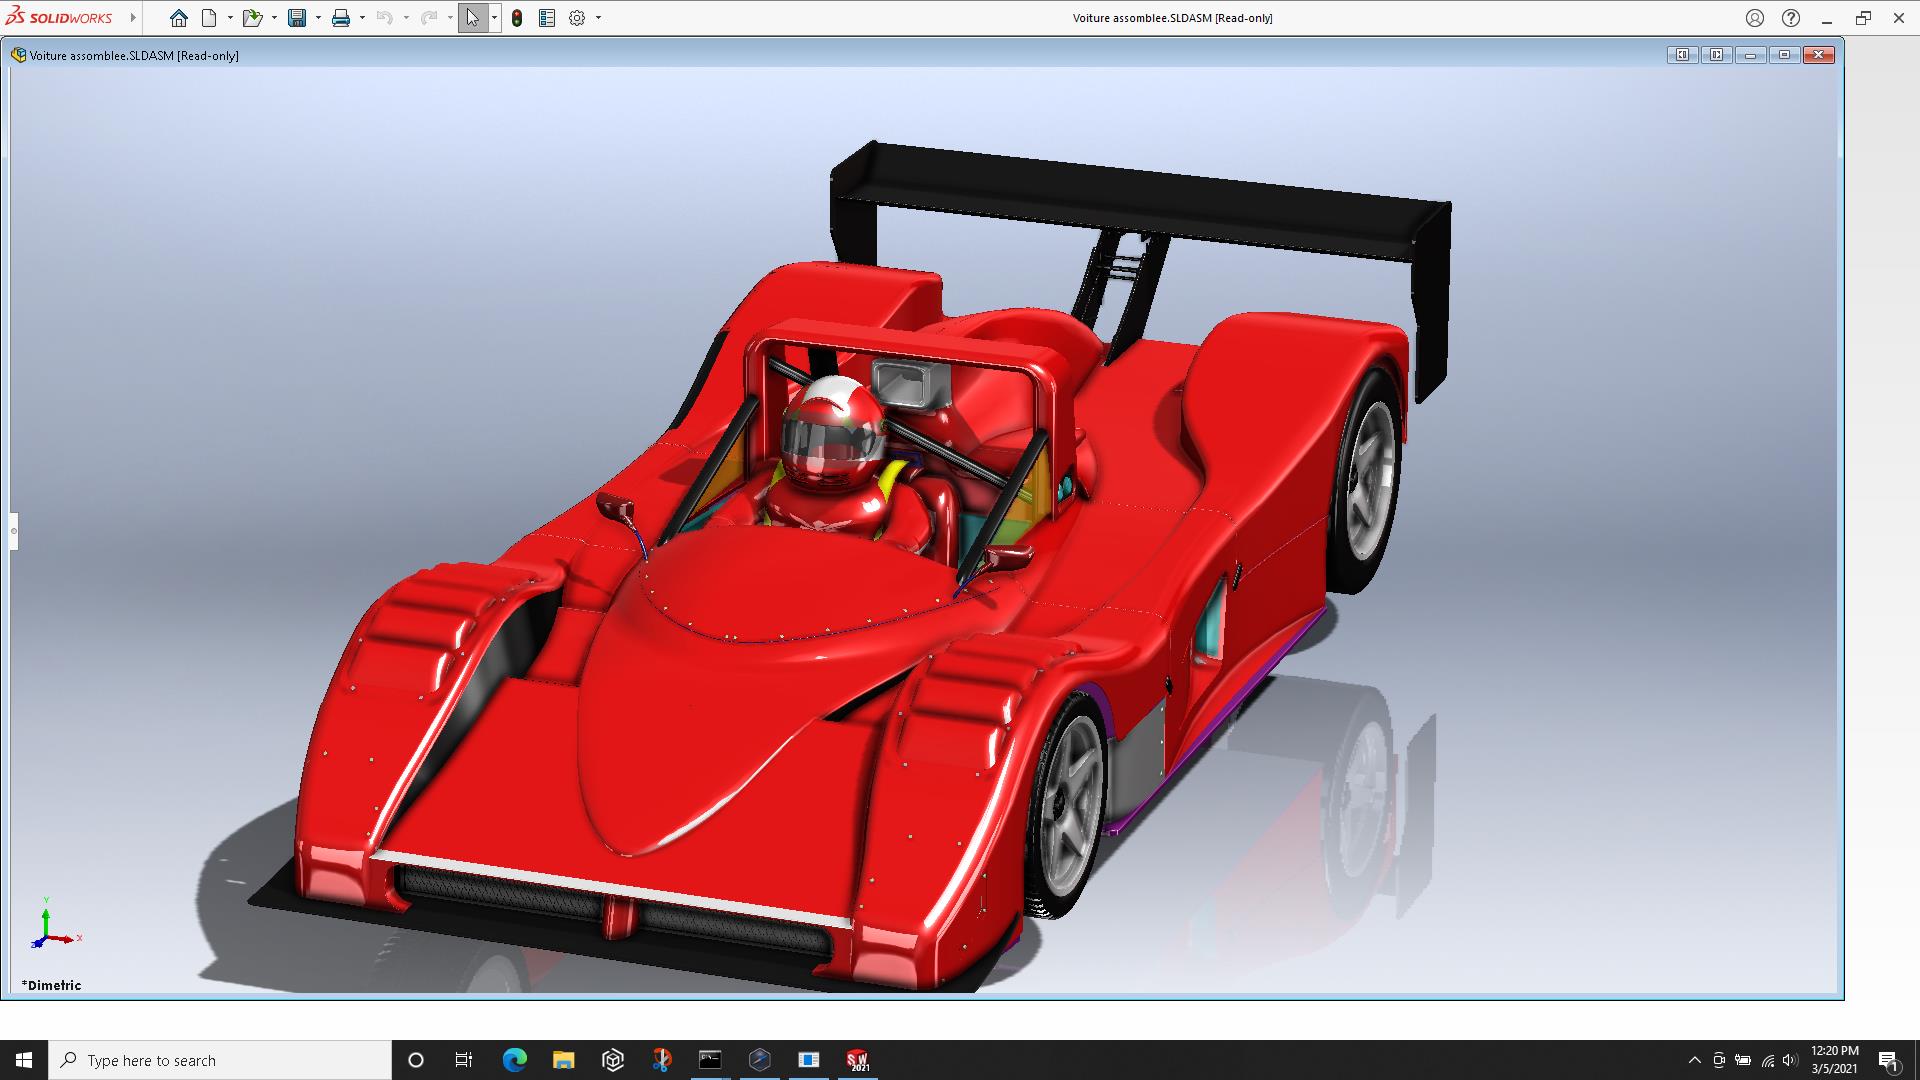Screen dimensions: 1920x1080
Task: Open File Properties list icon
Action: (x=547, y=18)
